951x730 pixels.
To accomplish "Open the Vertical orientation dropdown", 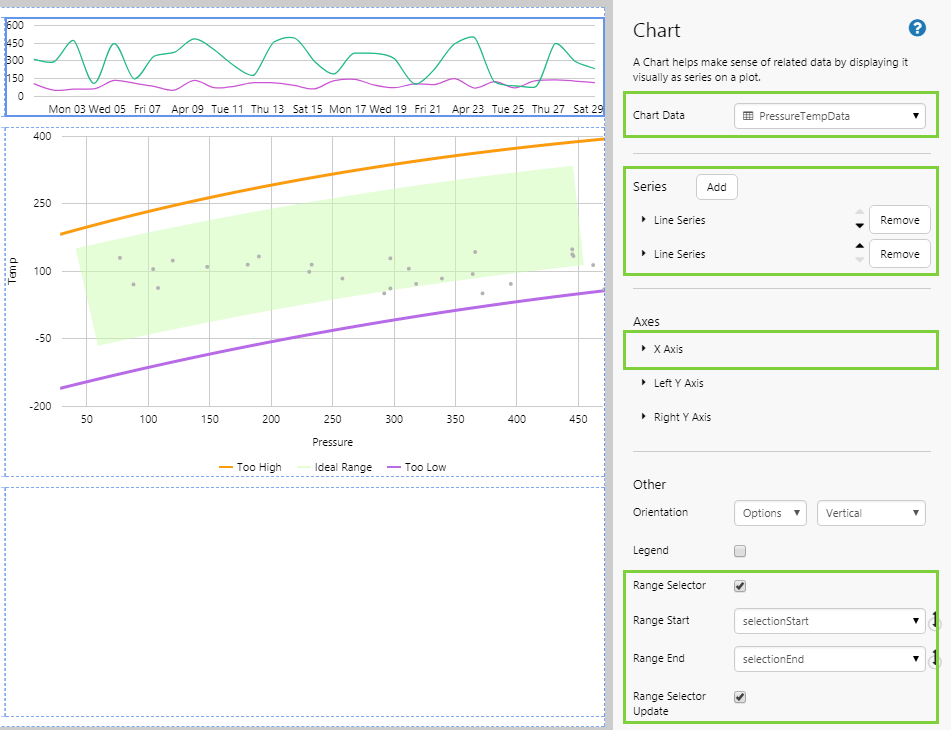I will pos(871,513).
